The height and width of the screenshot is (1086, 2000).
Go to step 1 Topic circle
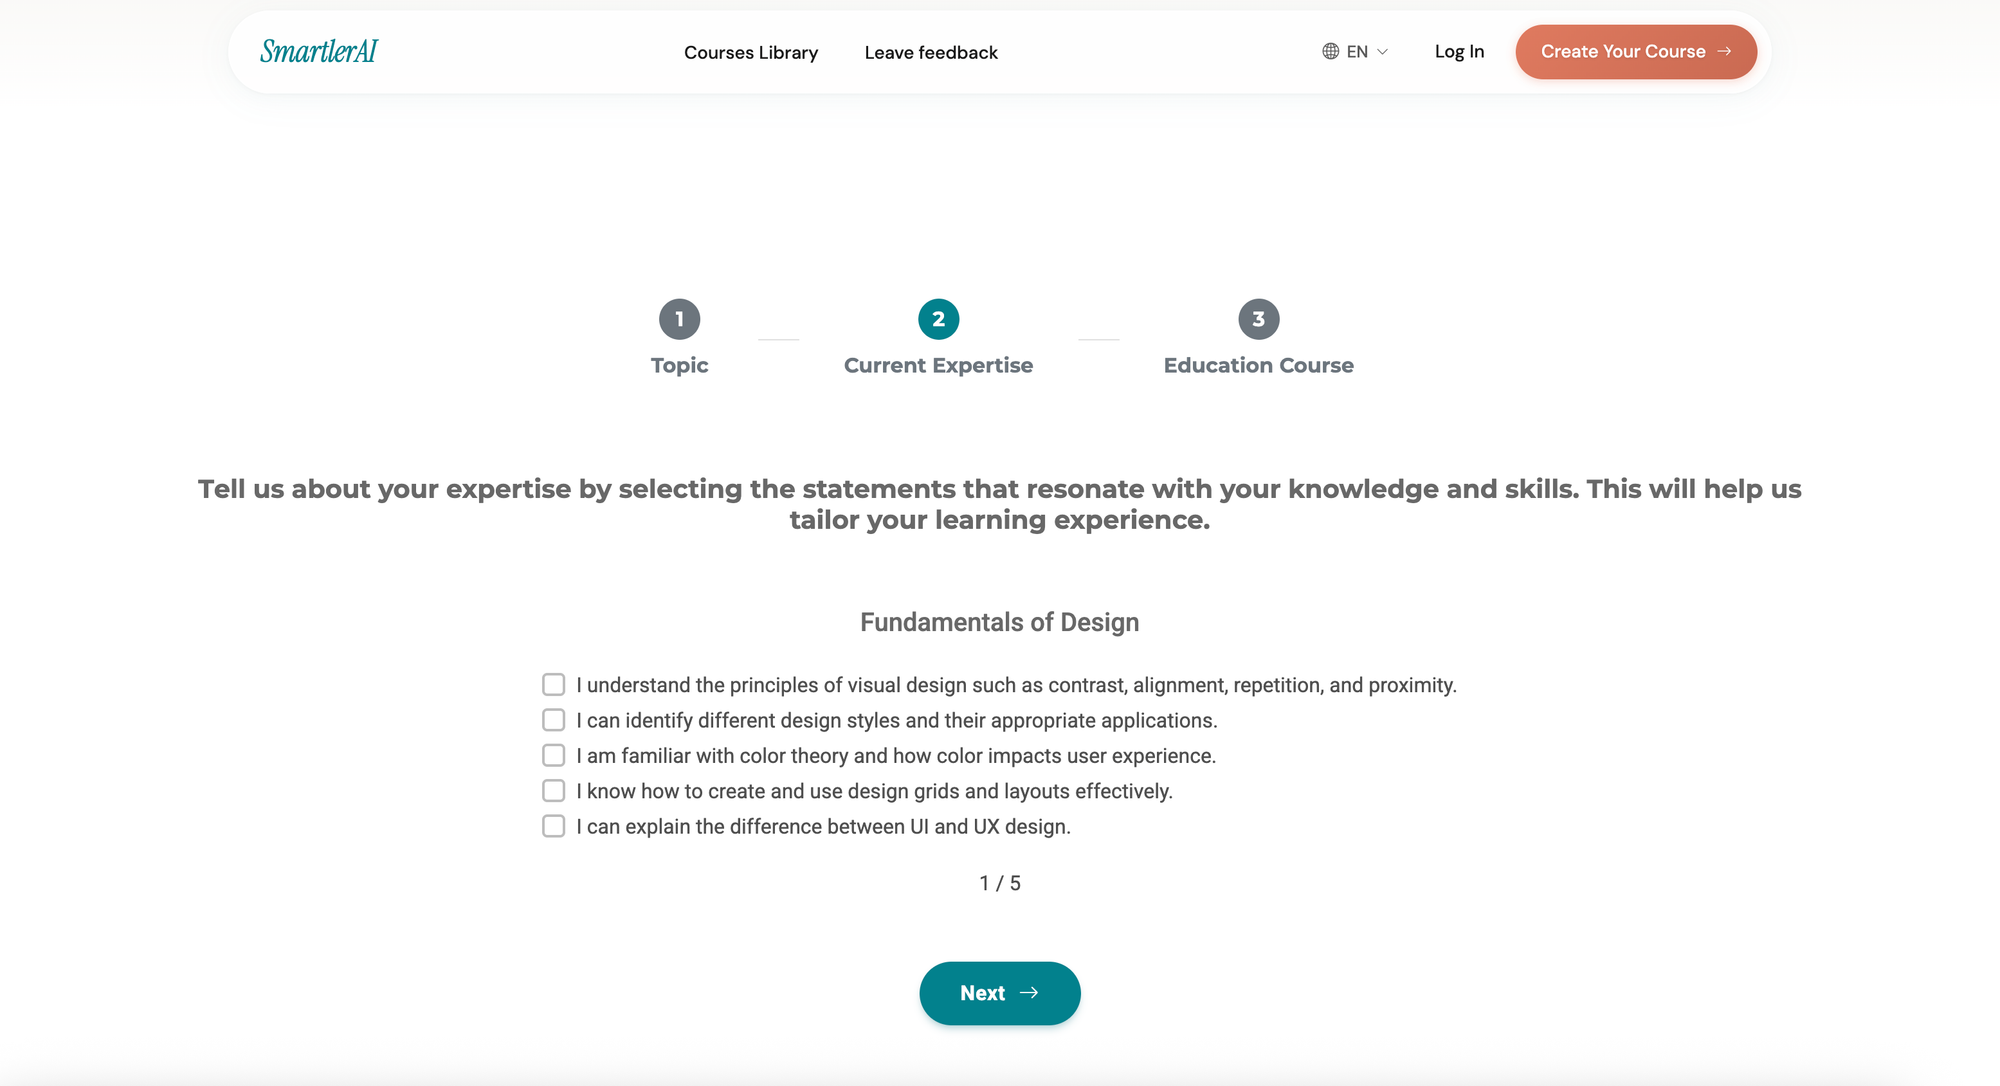point(680,319)
